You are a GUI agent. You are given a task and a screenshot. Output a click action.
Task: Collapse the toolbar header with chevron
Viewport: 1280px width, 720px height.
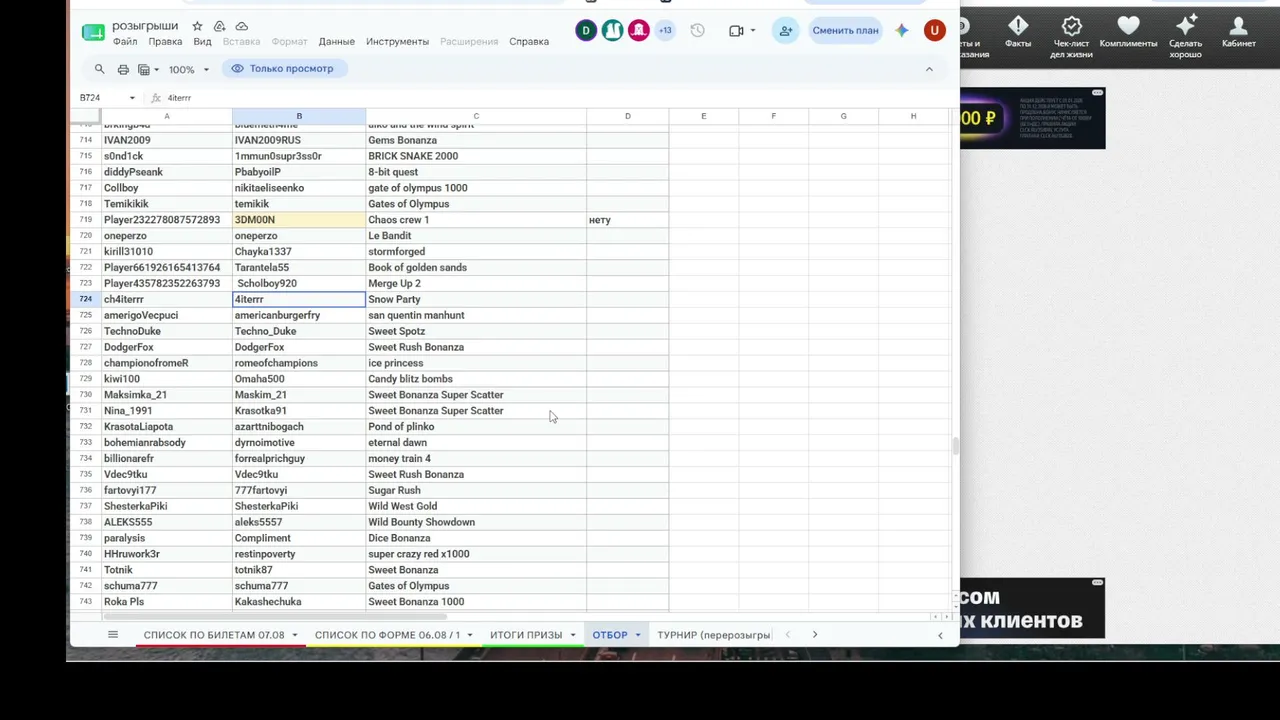pos(929,69)
